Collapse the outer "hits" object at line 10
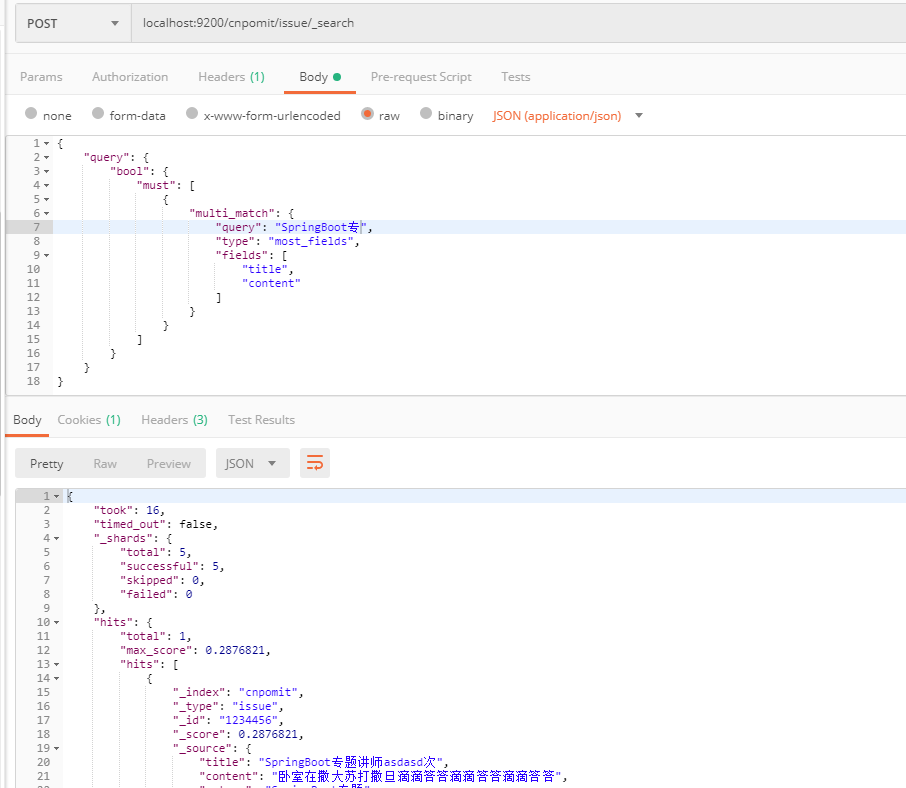The image size is (906, 788). point(56,622)
